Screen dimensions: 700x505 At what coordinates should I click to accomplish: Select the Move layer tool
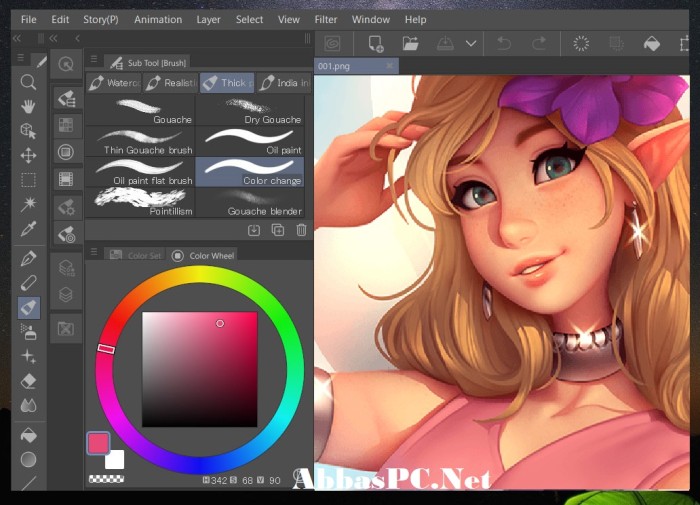tap(28, 156)
